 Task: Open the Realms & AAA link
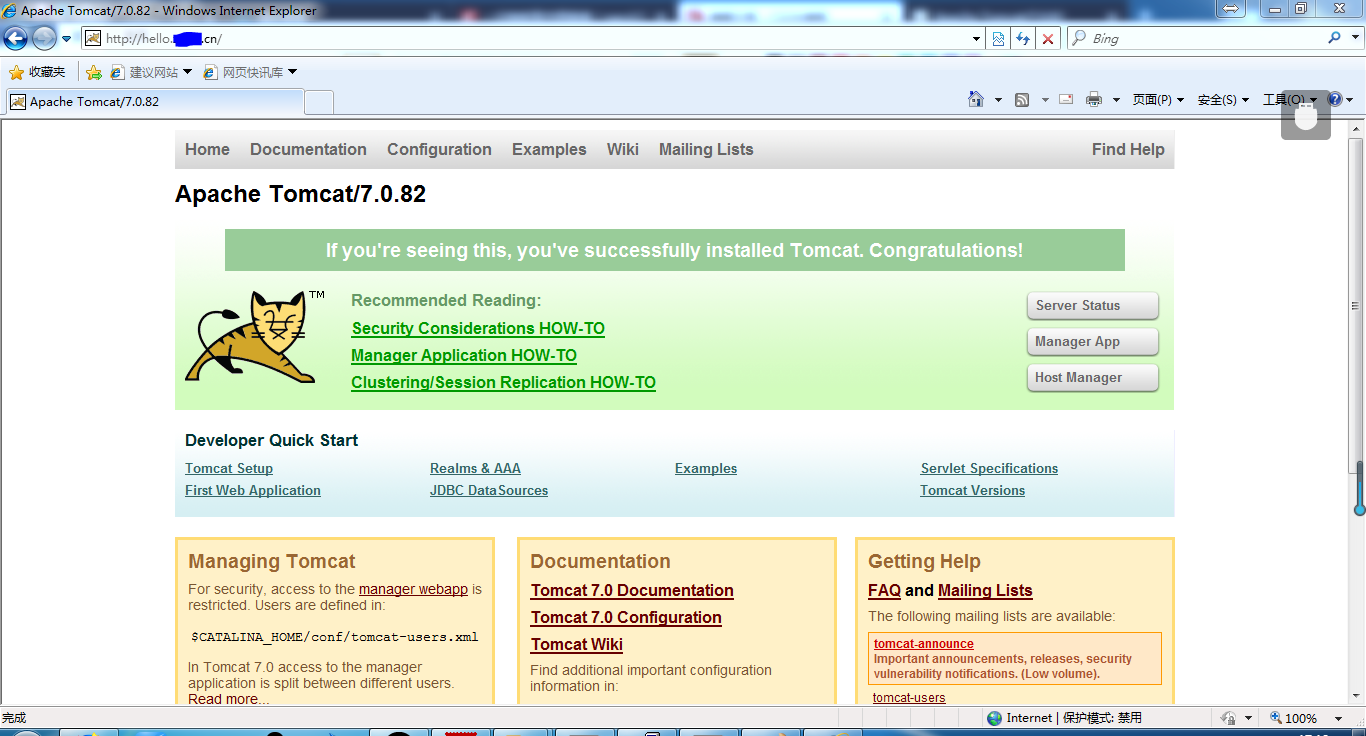pyautogui.click(x=475, y=468)
